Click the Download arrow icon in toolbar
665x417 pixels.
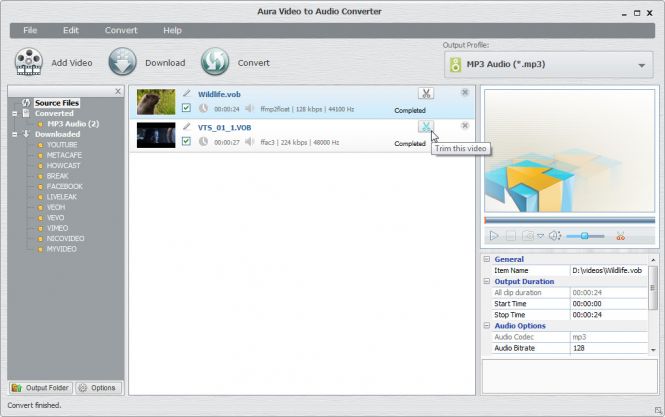(x=122, y=62)
